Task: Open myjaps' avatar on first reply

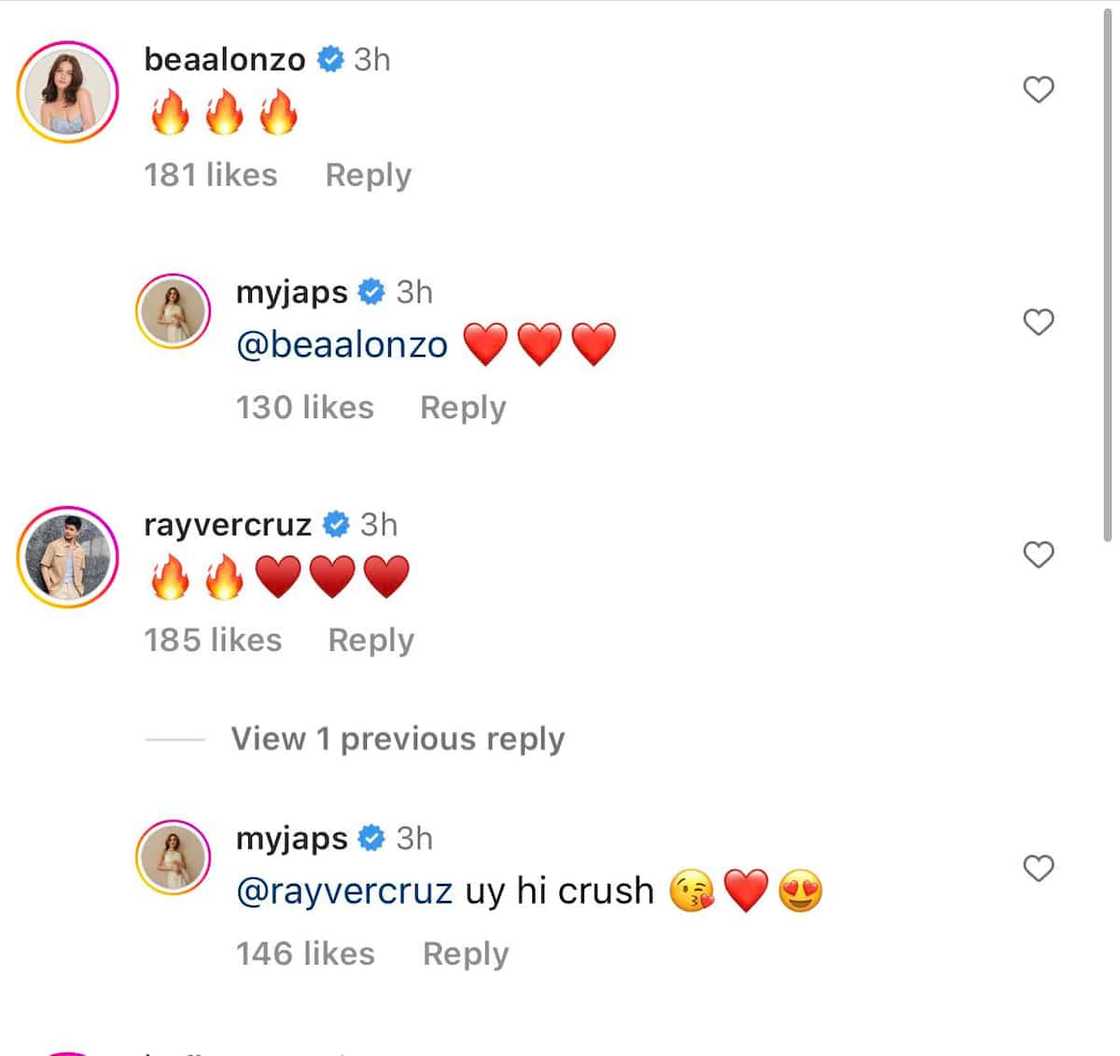Action: 173,311
